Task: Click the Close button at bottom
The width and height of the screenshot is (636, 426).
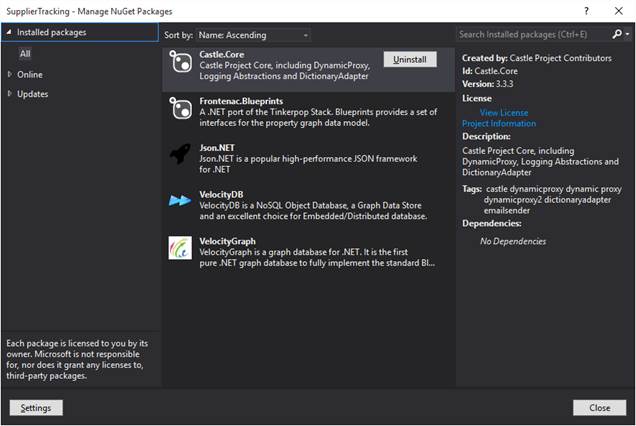Action: click(599, 408)
